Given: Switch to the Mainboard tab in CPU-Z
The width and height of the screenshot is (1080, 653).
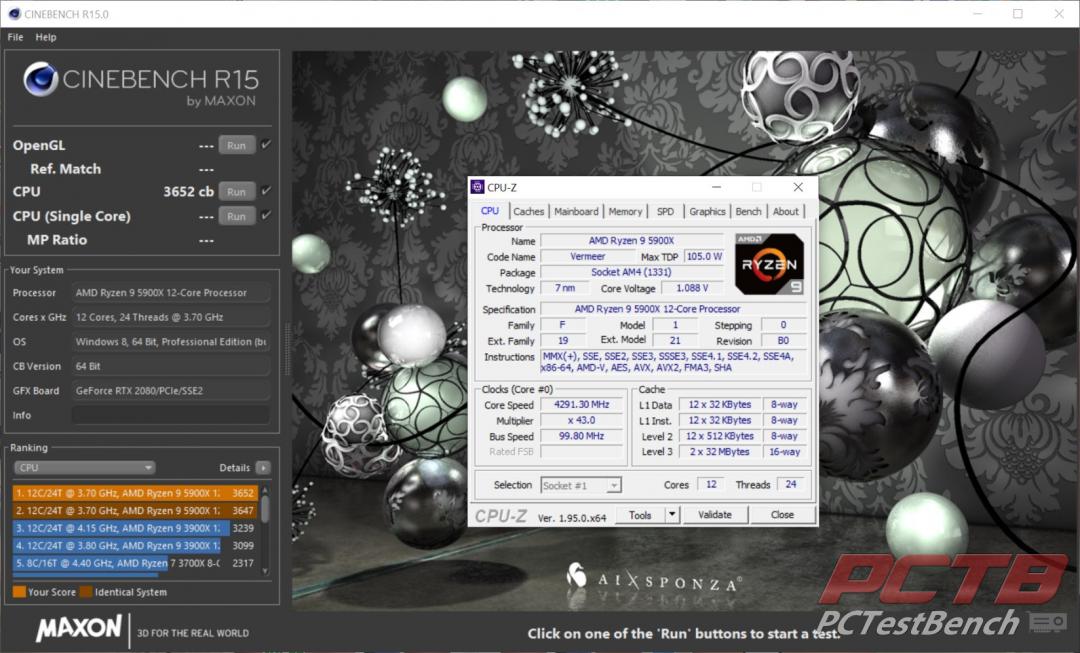Looking at the screenshot, I should pos(577,211).
